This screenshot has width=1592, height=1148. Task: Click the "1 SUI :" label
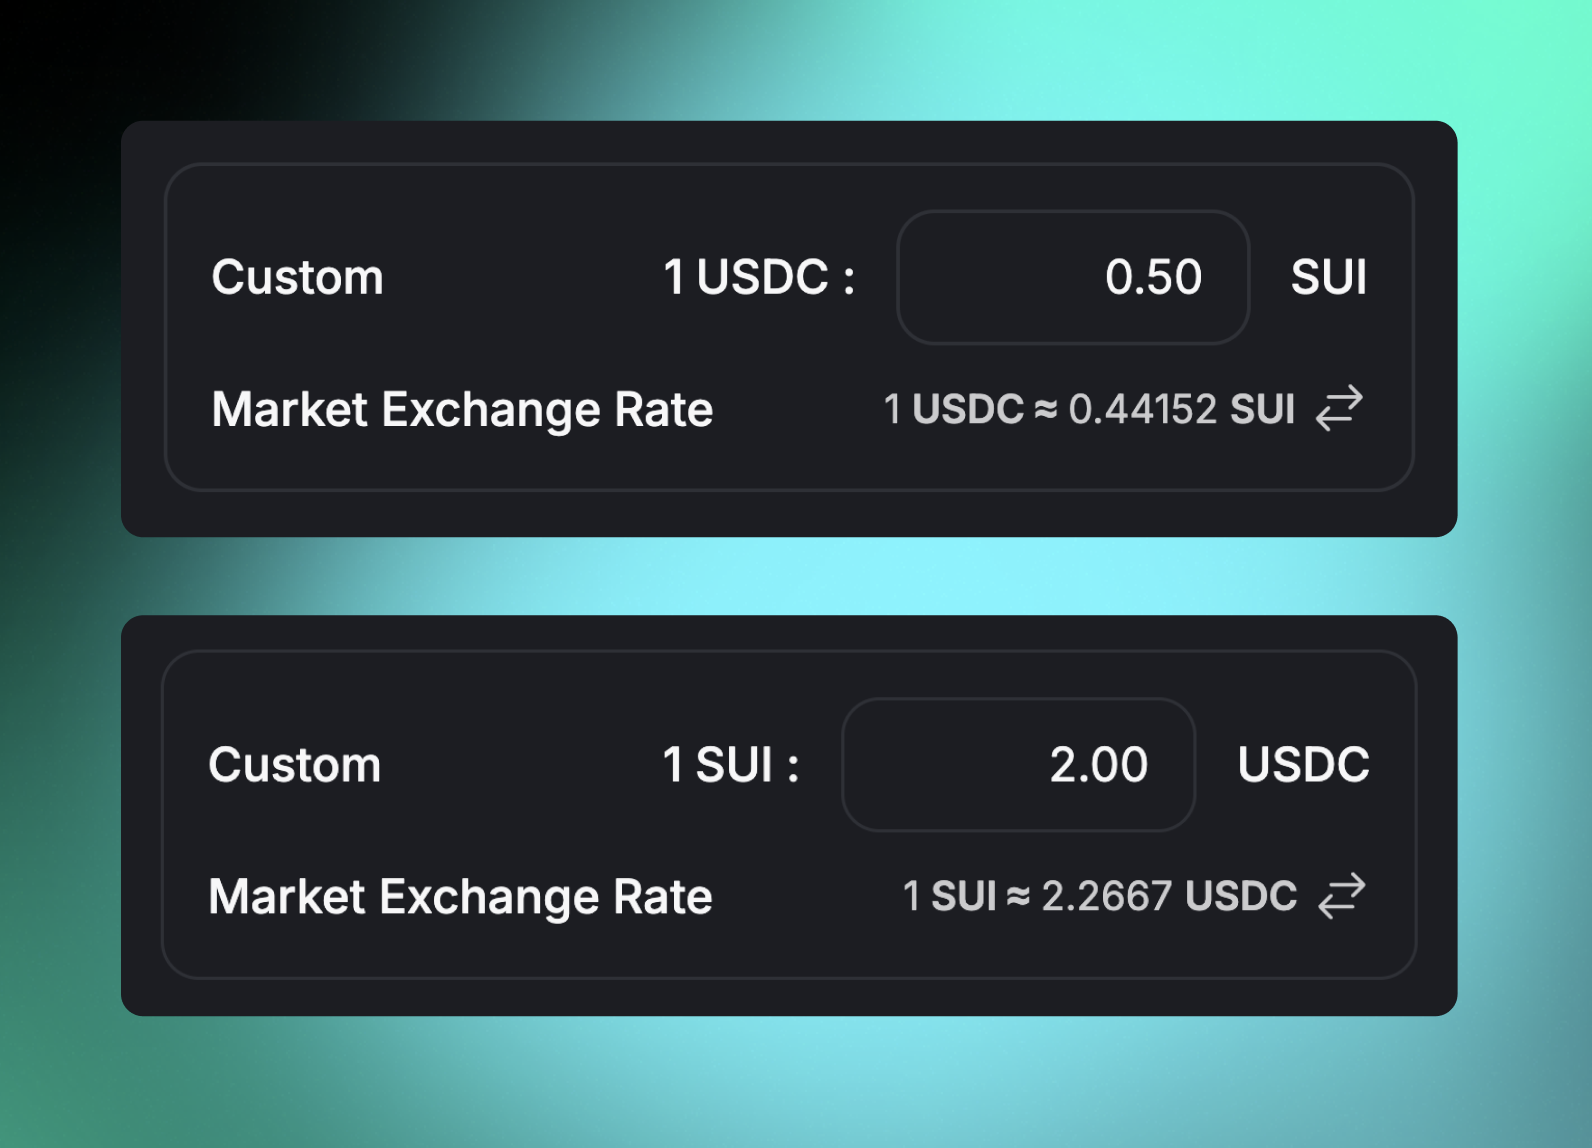coord(731,765)
